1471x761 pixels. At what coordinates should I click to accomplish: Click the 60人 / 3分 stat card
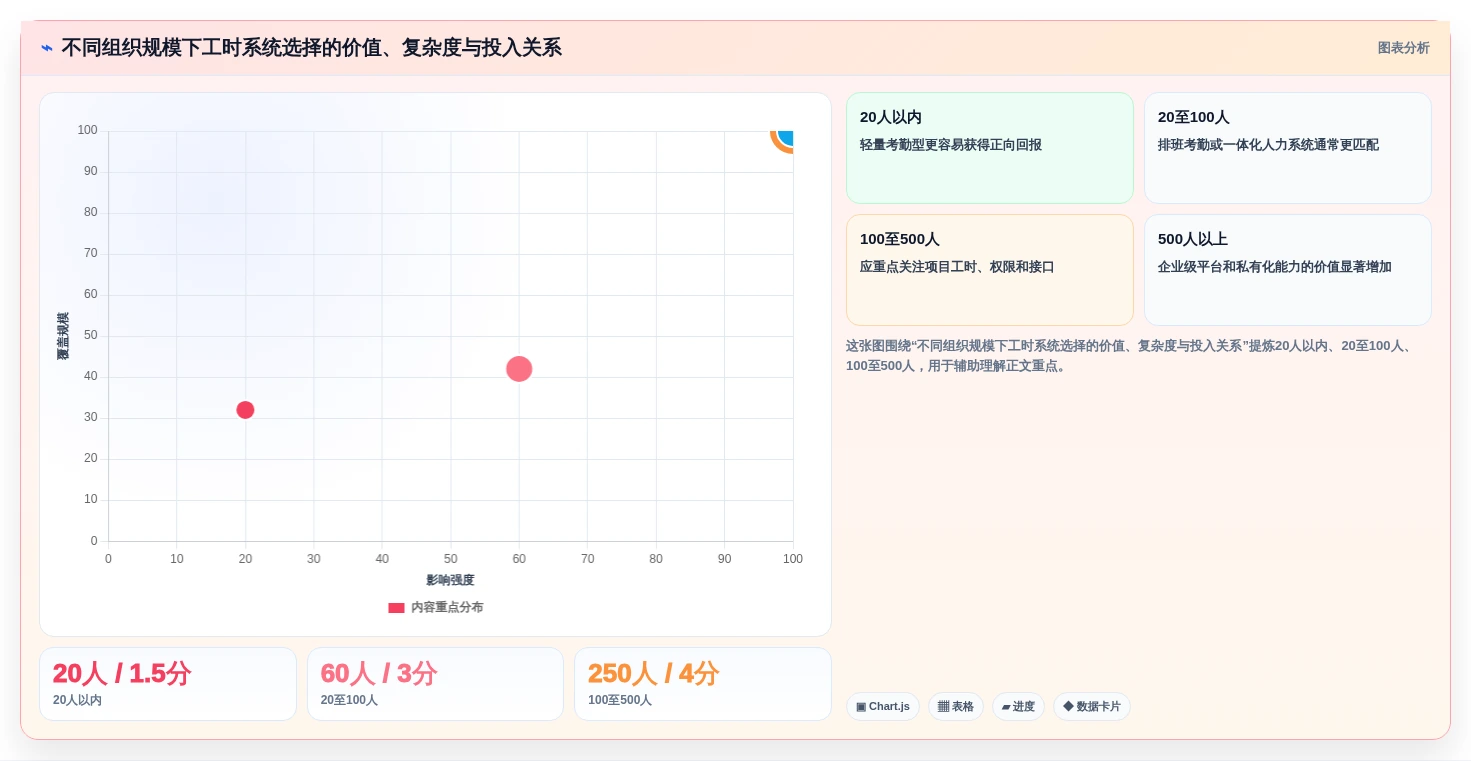tap(435, 684)
